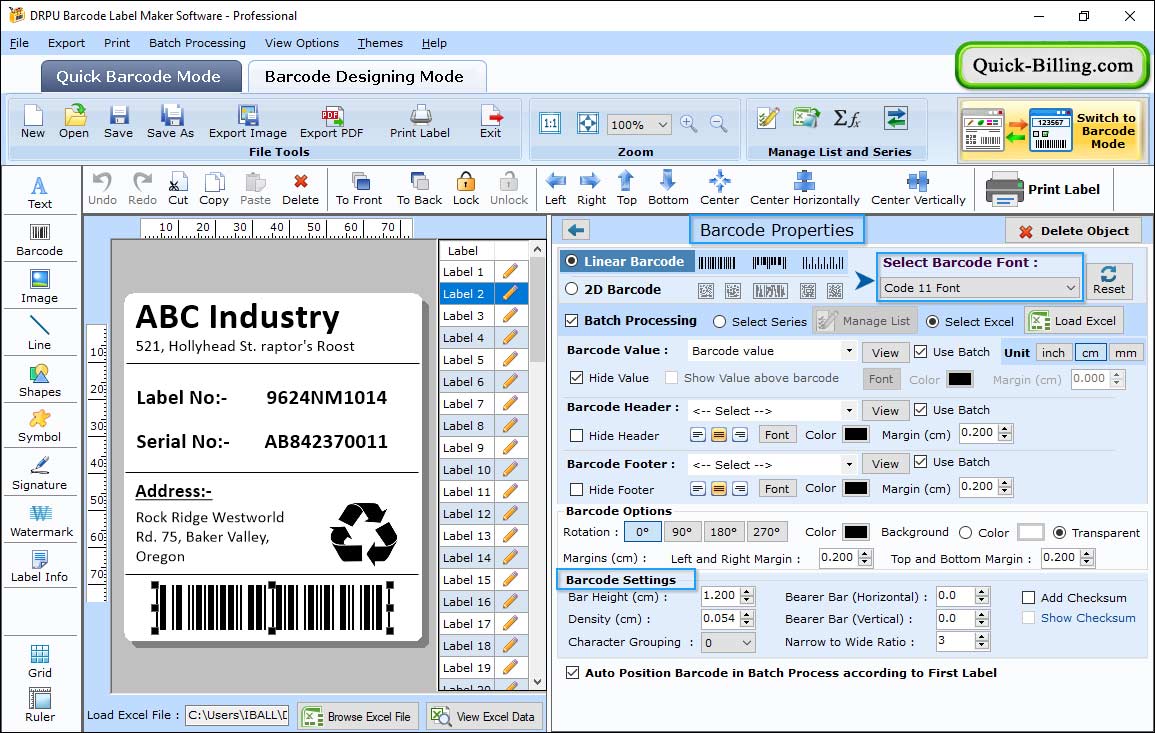Click the Print Label file tool
This screenshot has height=733, width=1155.
[420, 122]
